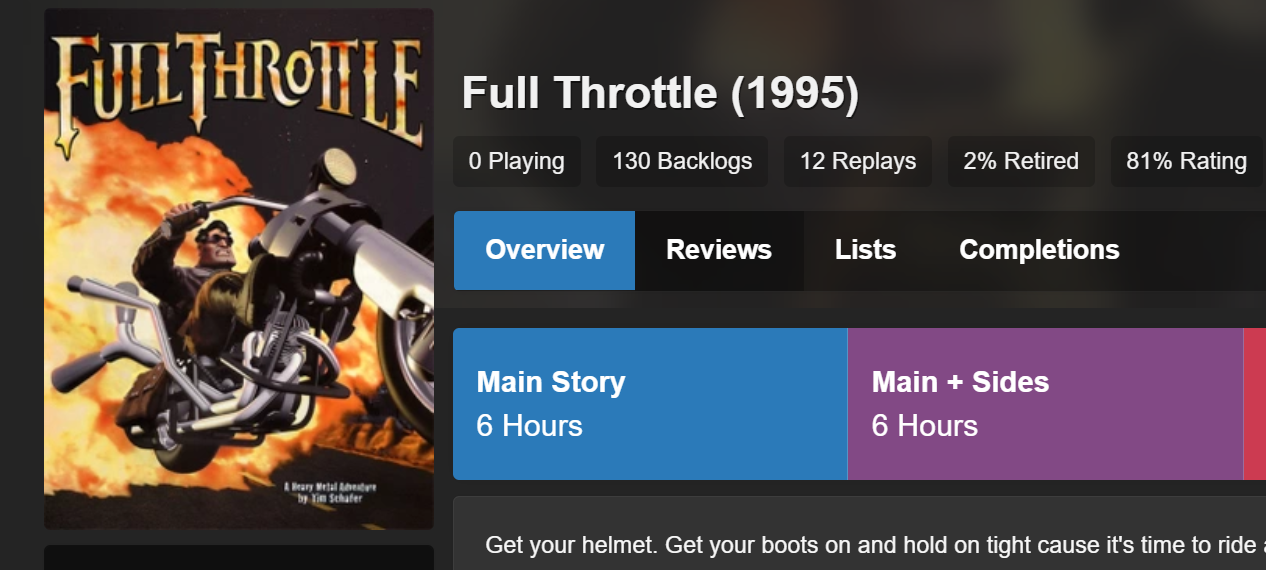This screenshot has height=570, width=1266.
Task: Click the Full Throttle (1995) title
Action: coord(660,94)
